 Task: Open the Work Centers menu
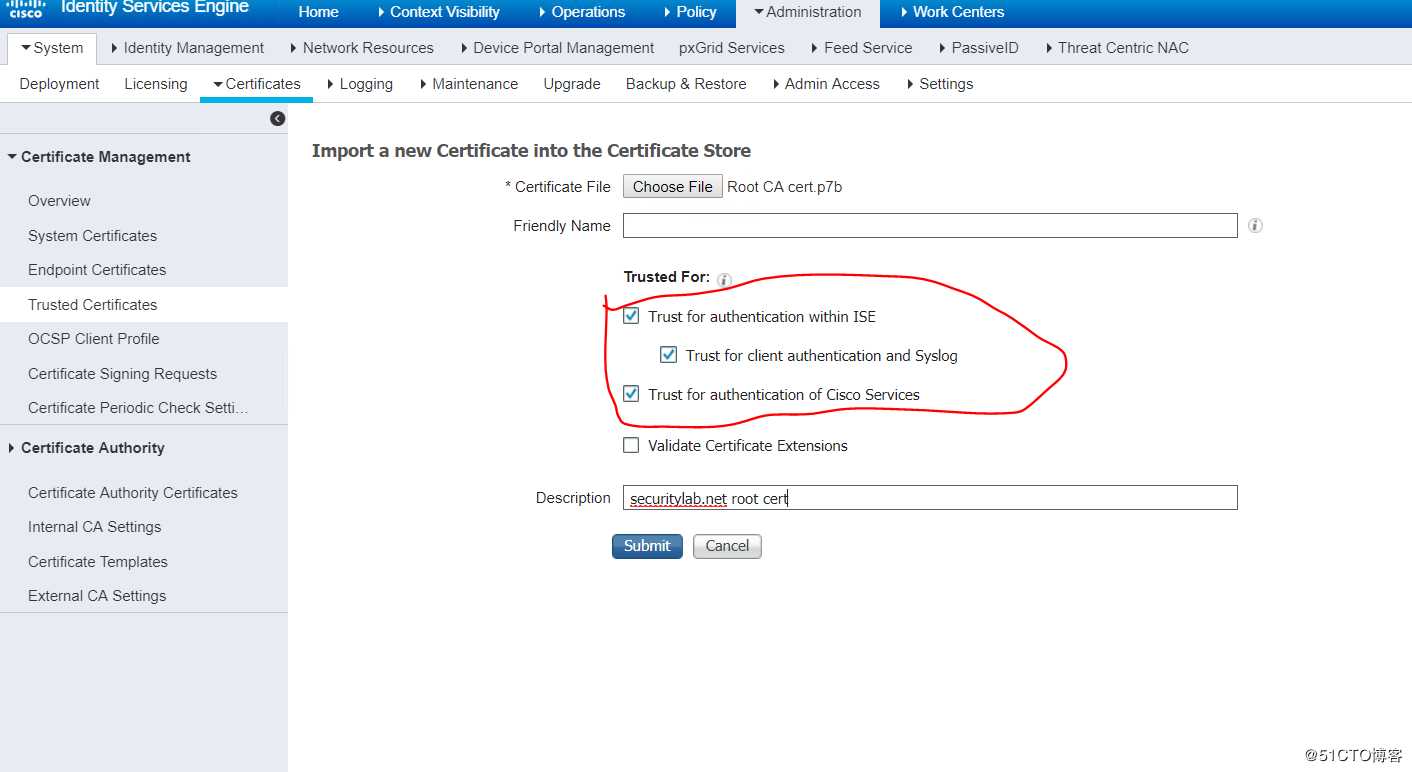(951, 12)
